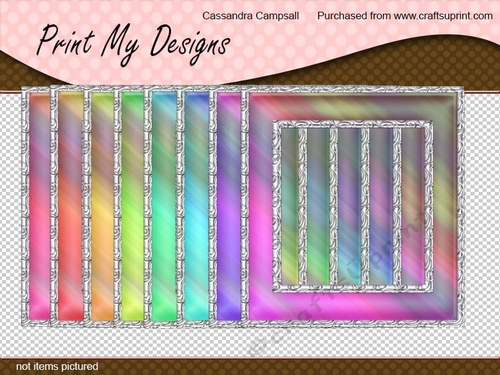Select the teal green framed panel

(162, 206)
